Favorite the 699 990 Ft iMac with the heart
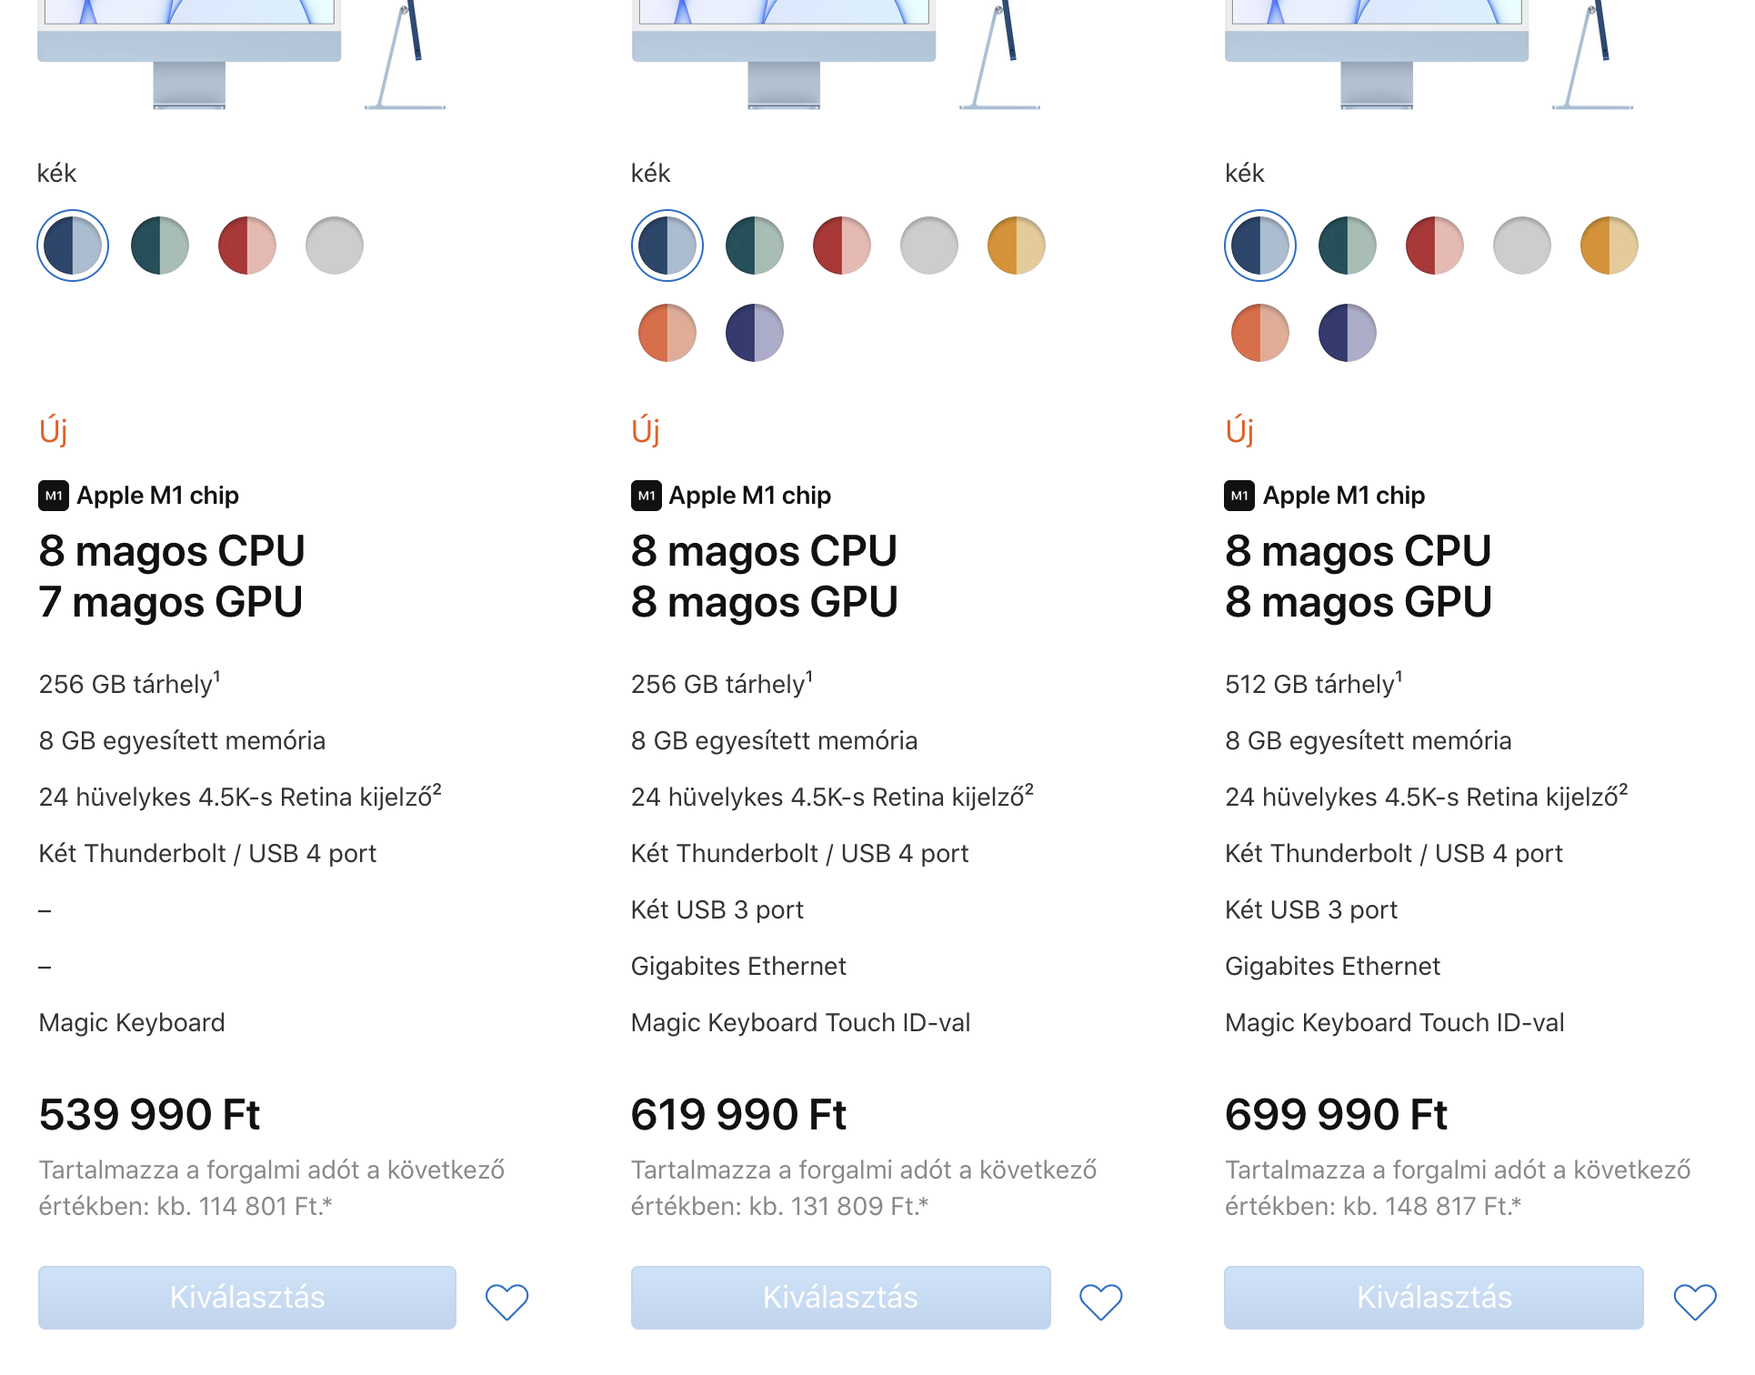 pos(1694,1300)
